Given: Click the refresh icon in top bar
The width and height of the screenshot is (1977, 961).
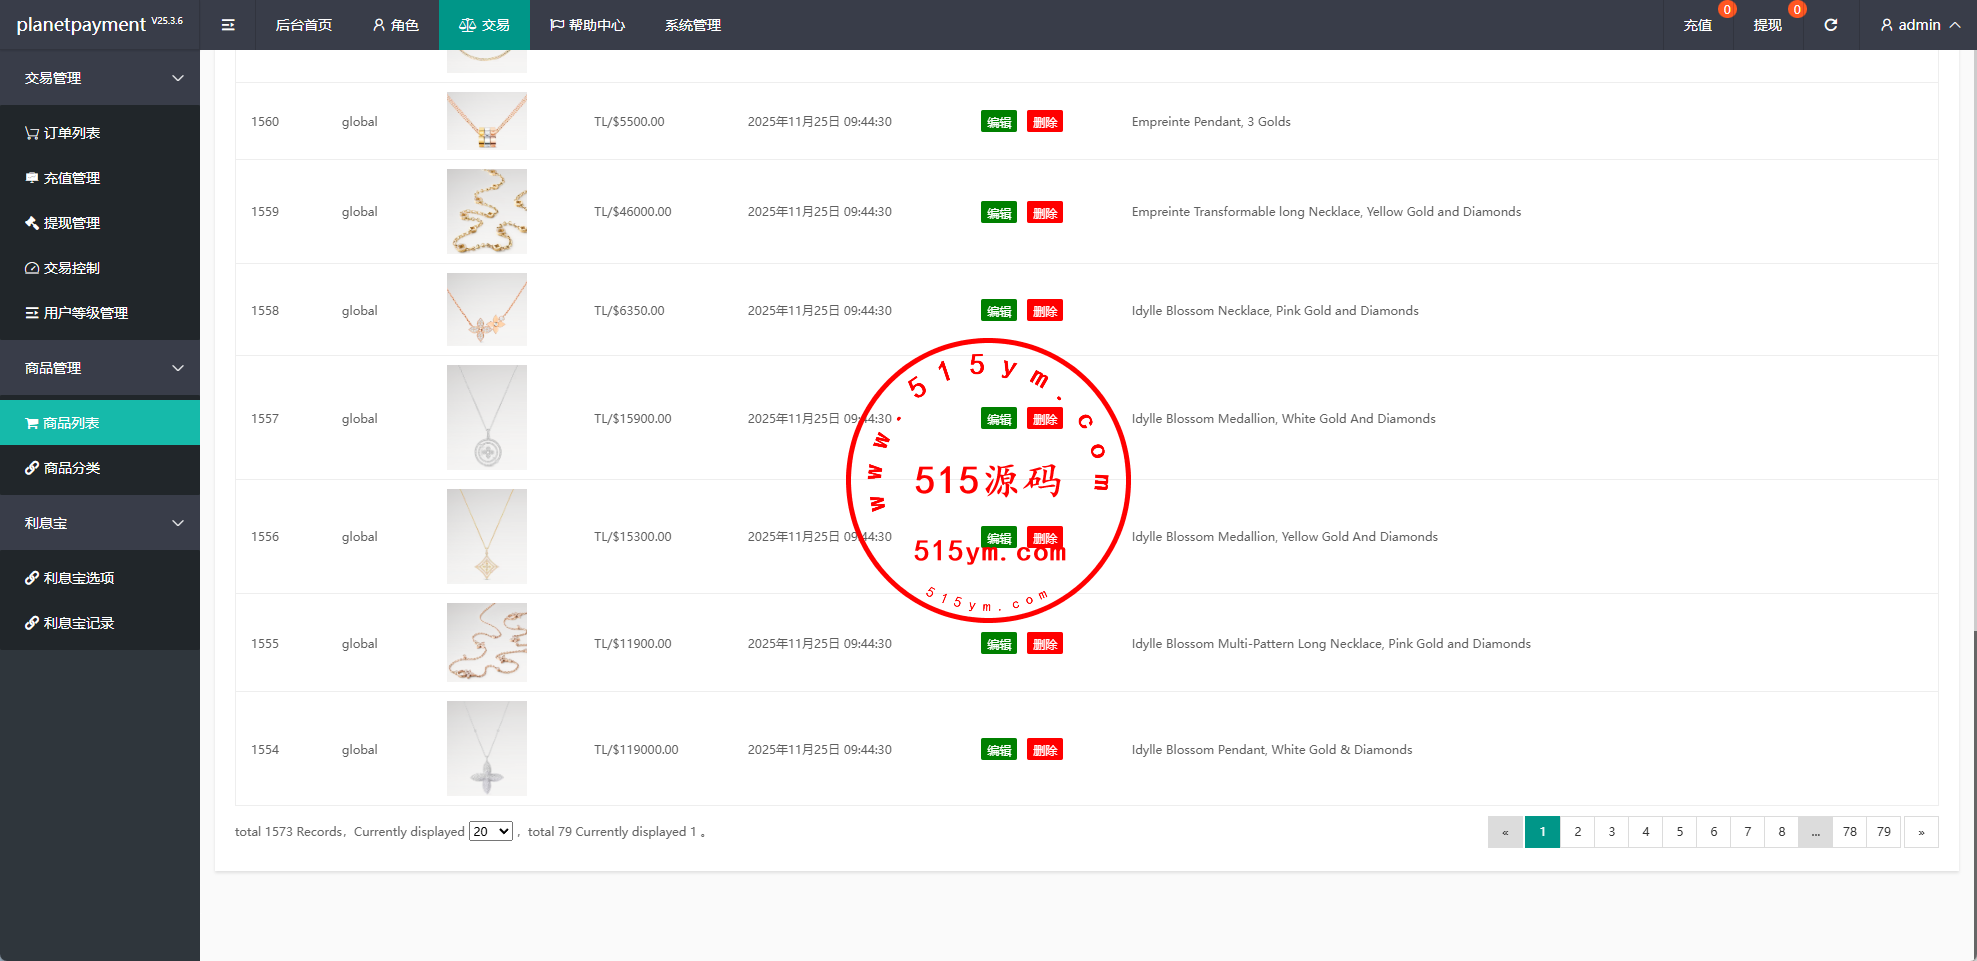Looking at the screenshot, I should [x=1830, y=25].
